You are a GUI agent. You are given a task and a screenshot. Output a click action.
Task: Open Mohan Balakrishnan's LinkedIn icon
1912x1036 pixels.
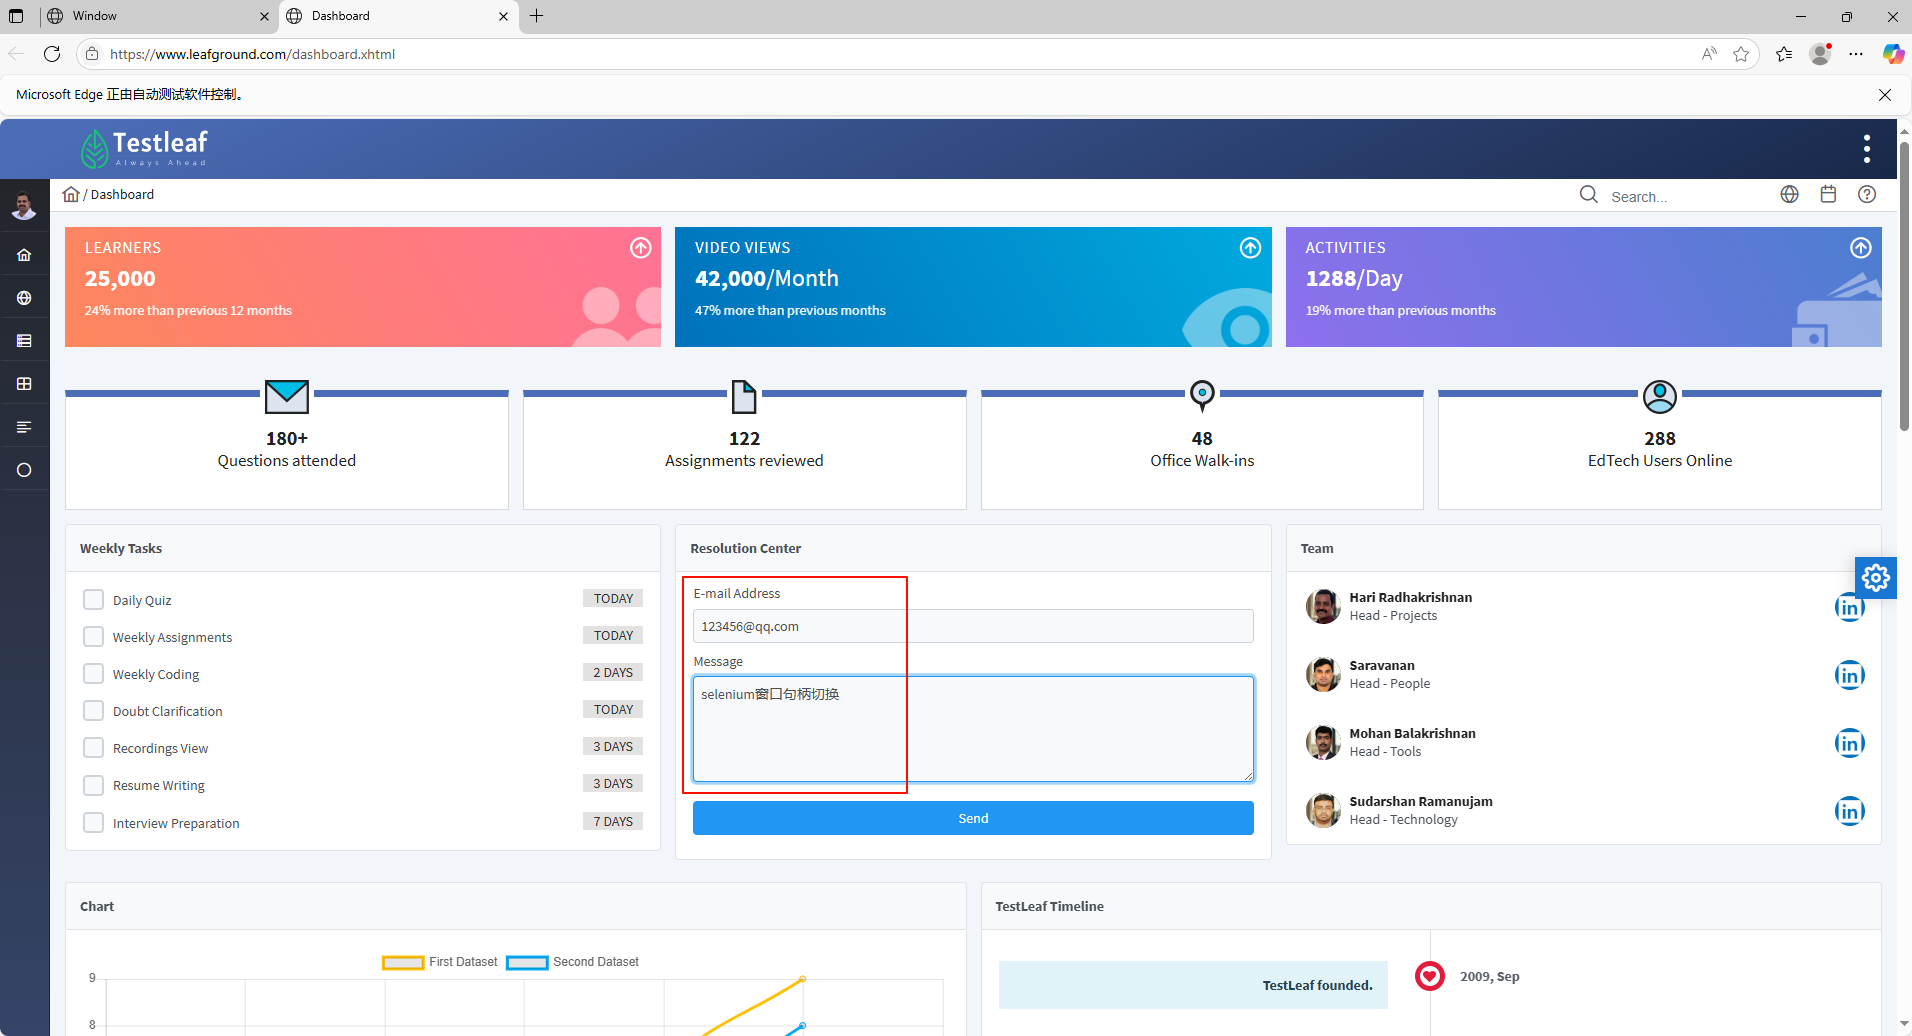tap(1849, 743)
